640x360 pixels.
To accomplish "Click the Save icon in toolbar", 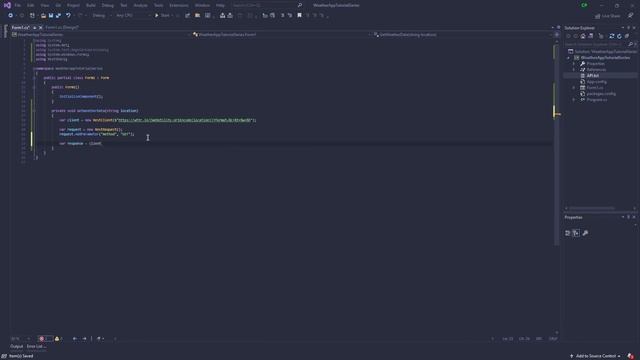I will [51, 16].
